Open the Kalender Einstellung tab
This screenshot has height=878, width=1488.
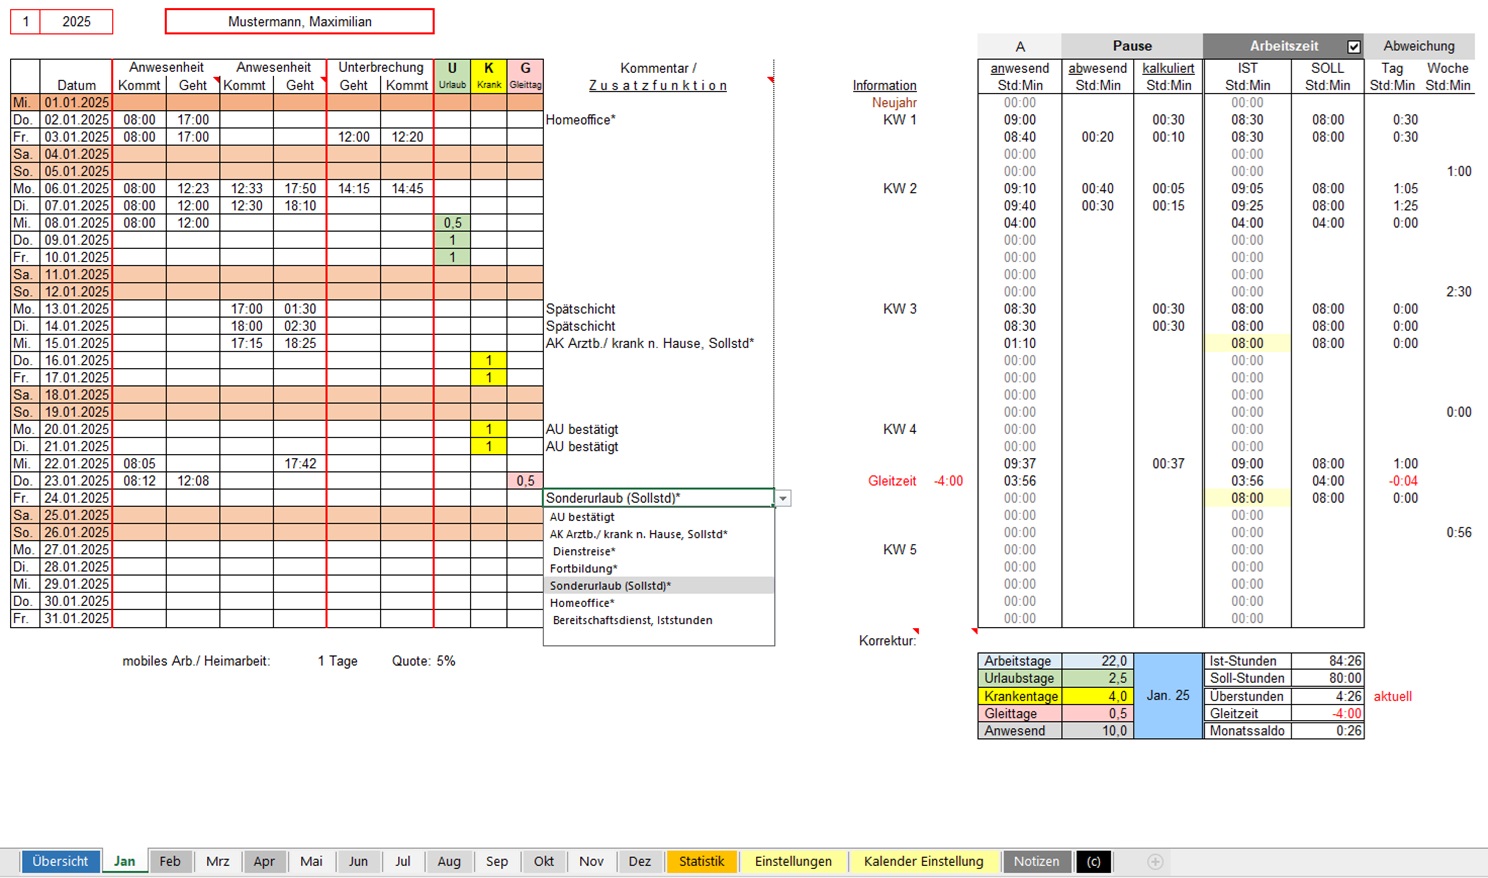tap(923, 861)
